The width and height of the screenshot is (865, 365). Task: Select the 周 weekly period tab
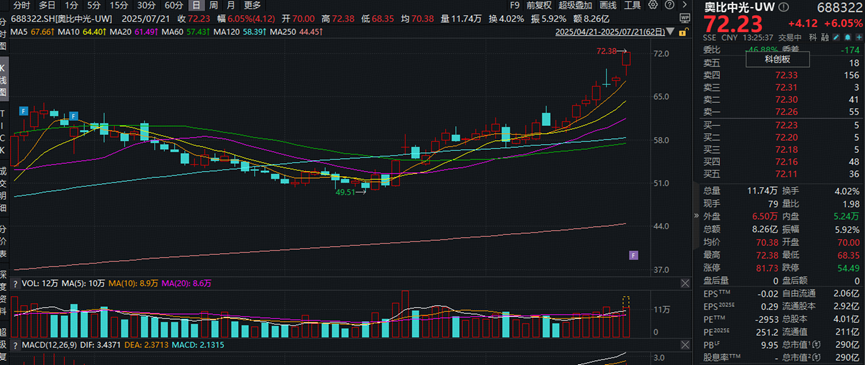pos(213,6)
